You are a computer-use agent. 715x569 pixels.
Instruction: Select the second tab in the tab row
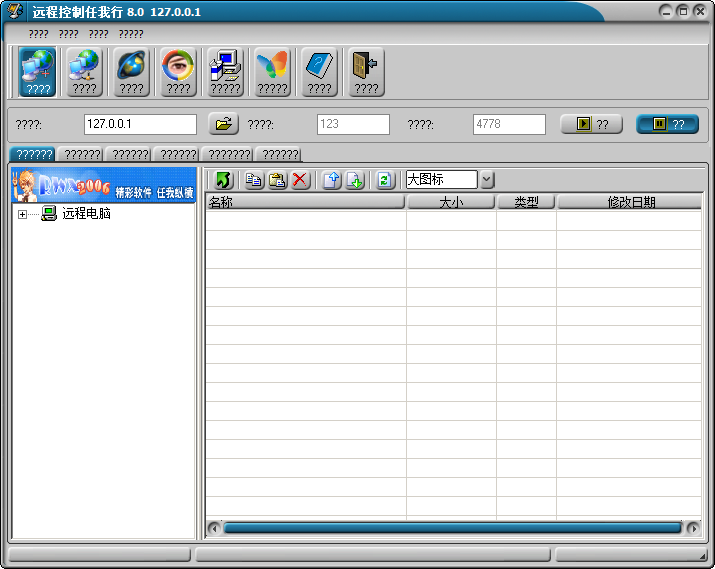coord(82,155)
